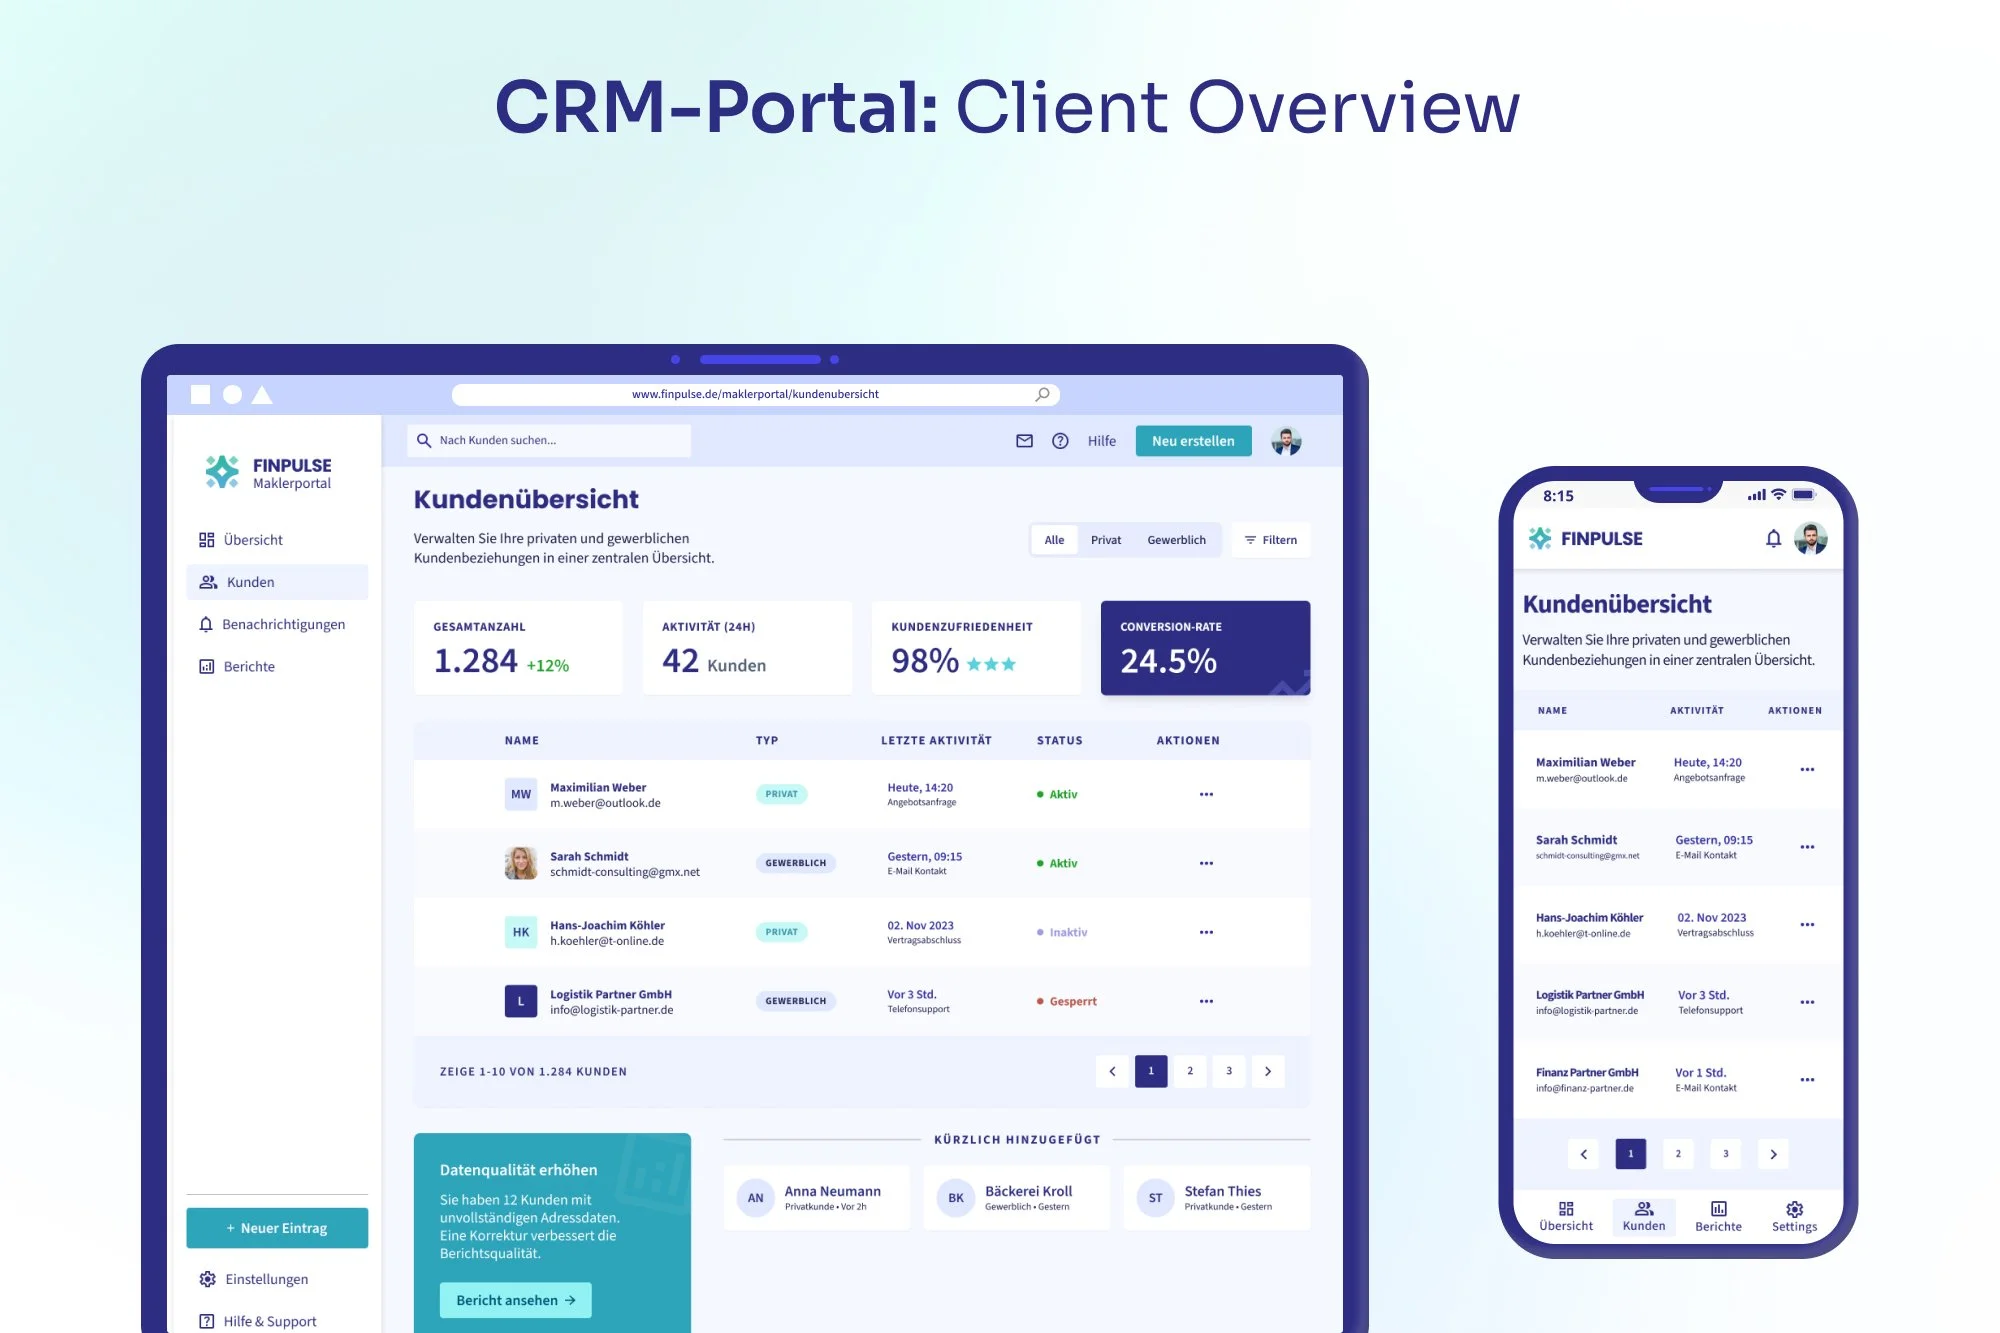
Task: Switch to the Kunden section in the sidebar
Action: [x=250, y=581]
